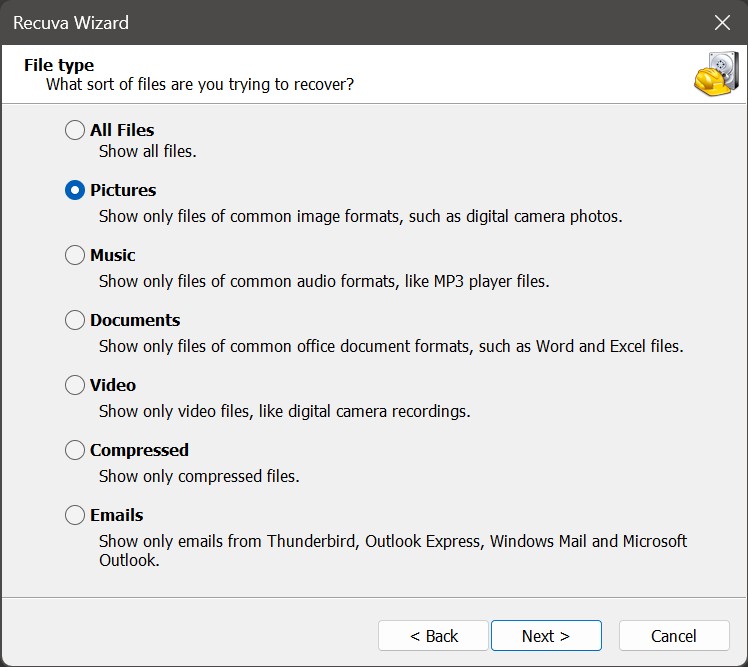
Task: Select the All Files radio option
Action: point(75,130)
